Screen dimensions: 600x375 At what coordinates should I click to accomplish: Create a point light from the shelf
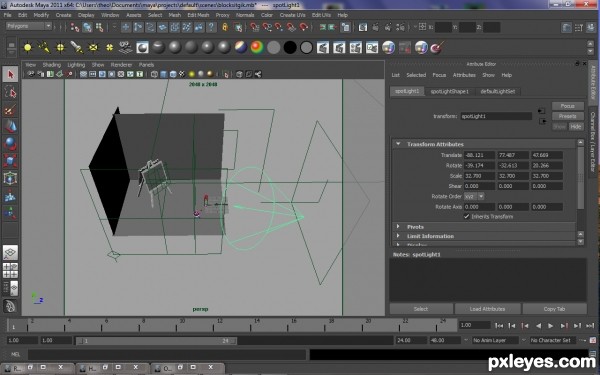coord(60,47)
